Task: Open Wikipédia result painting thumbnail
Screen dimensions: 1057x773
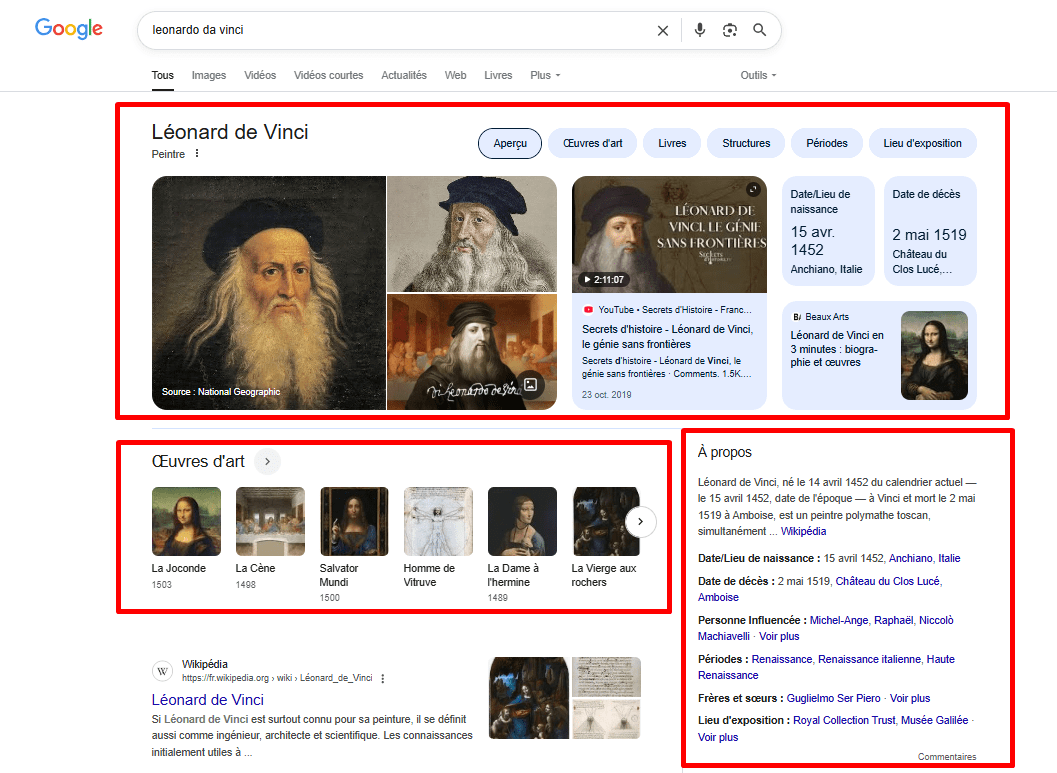Action: [x=529, y=698]
